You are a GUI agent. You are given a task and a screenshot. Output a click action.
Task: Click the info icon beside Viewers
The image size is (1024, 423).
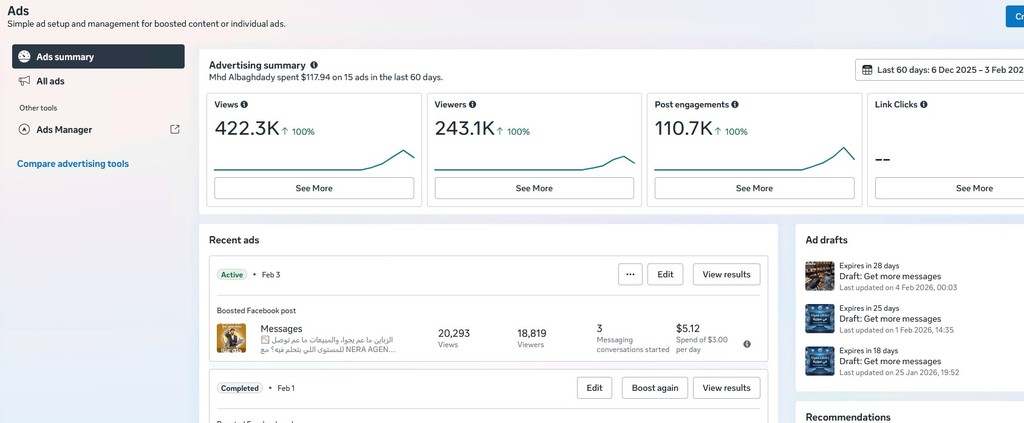click(472, 104)
